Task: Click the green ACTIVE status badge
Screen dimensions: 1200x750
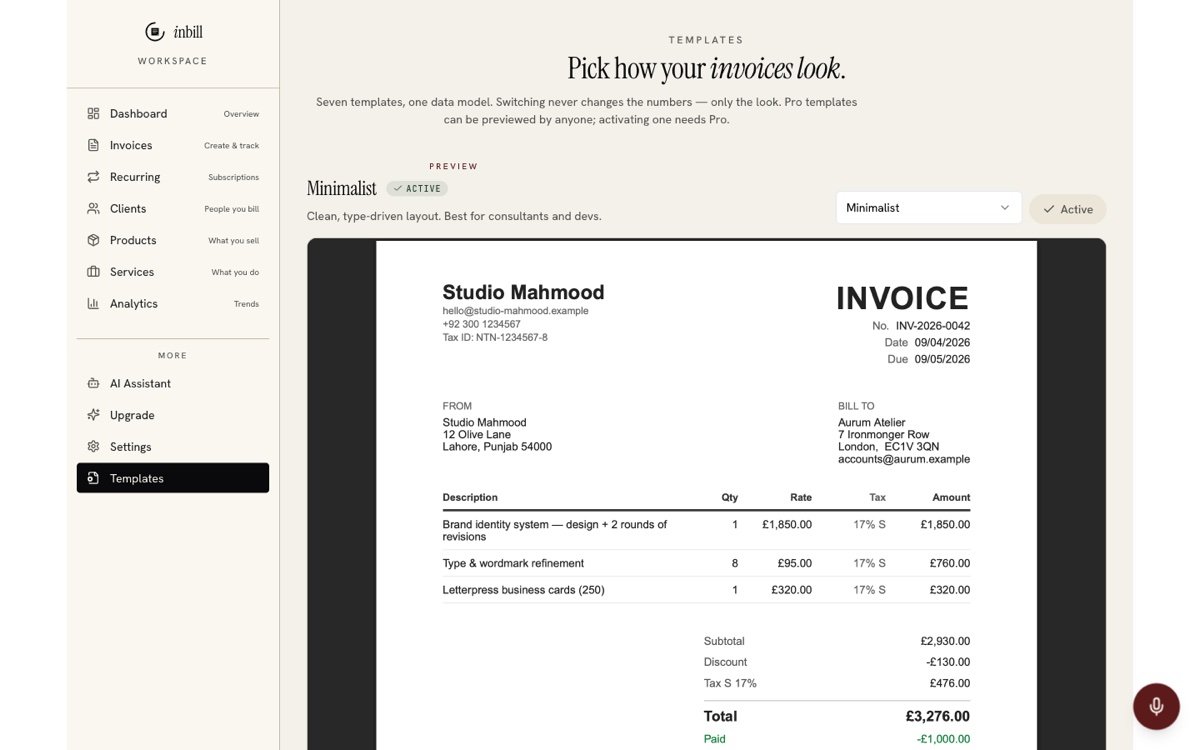Action: click(x=417, y=188)
